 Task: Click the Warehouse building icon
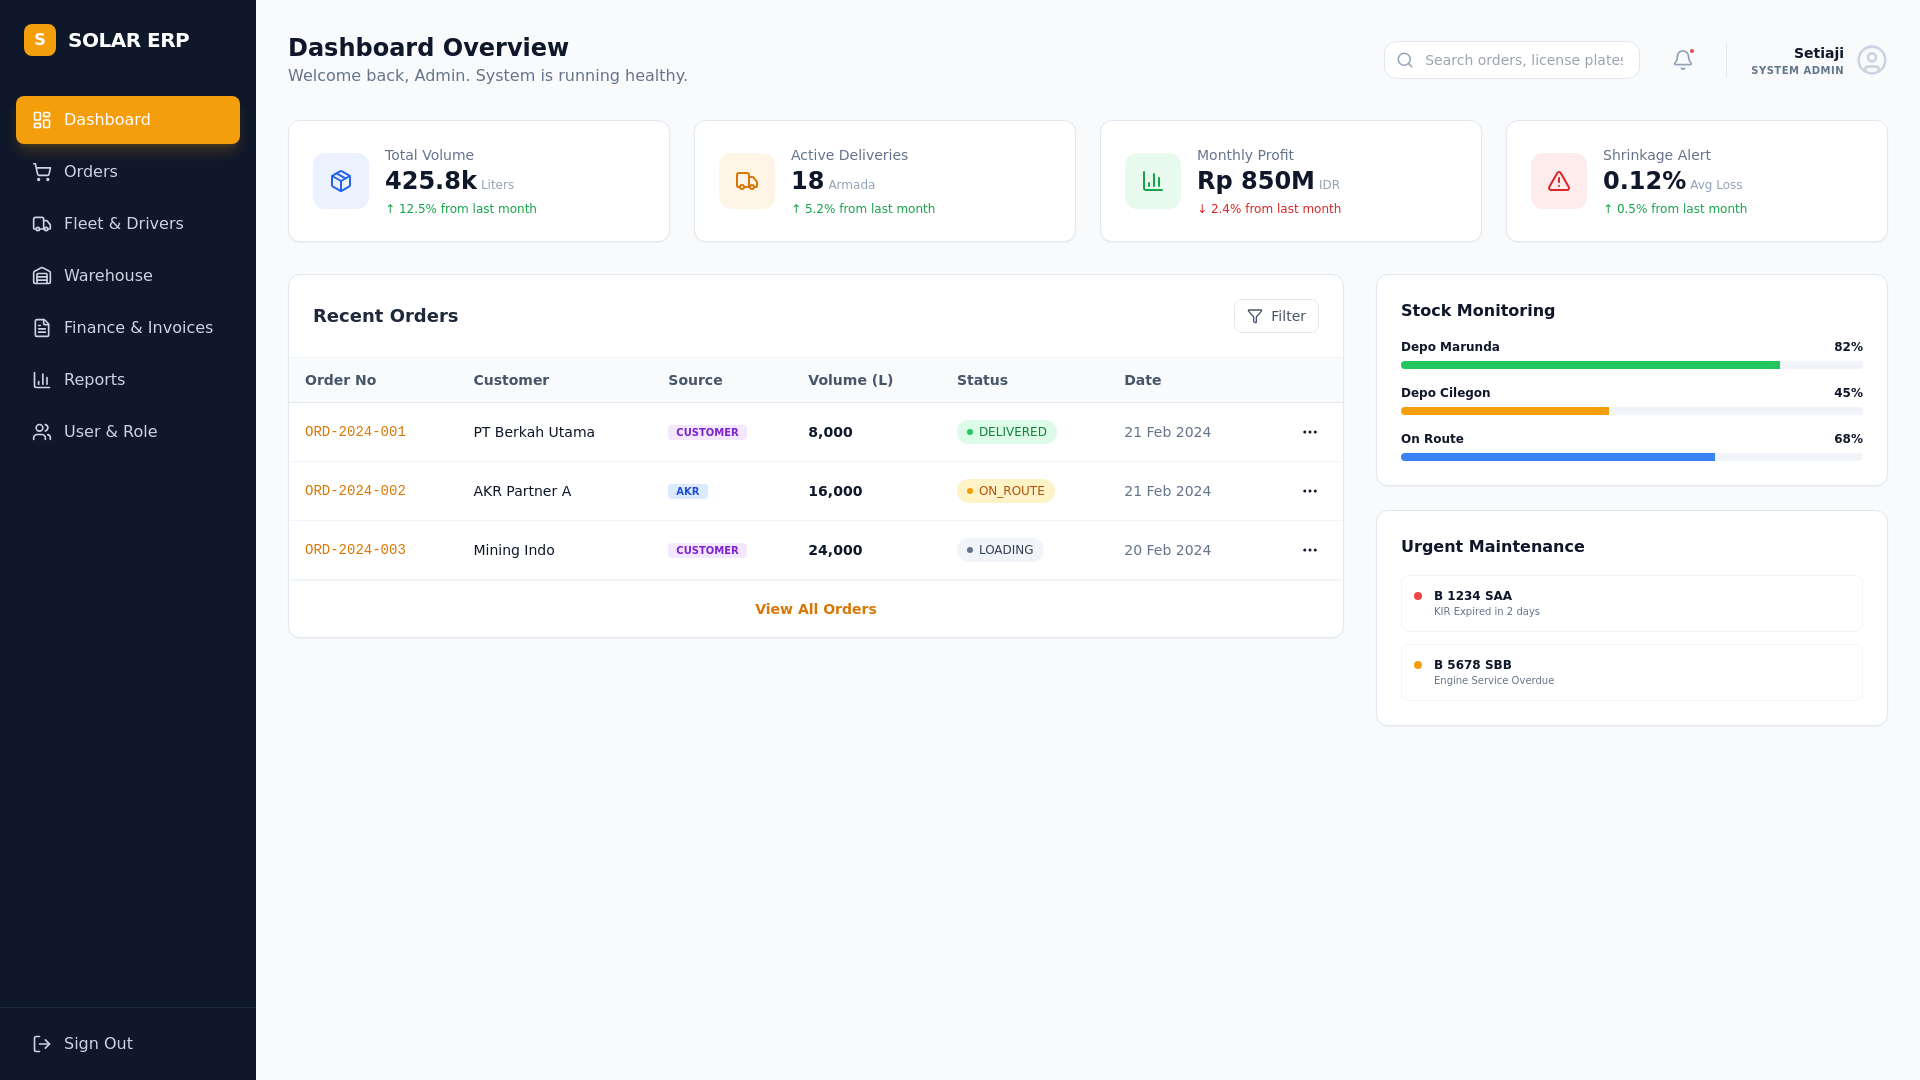(x=42, y=276)
